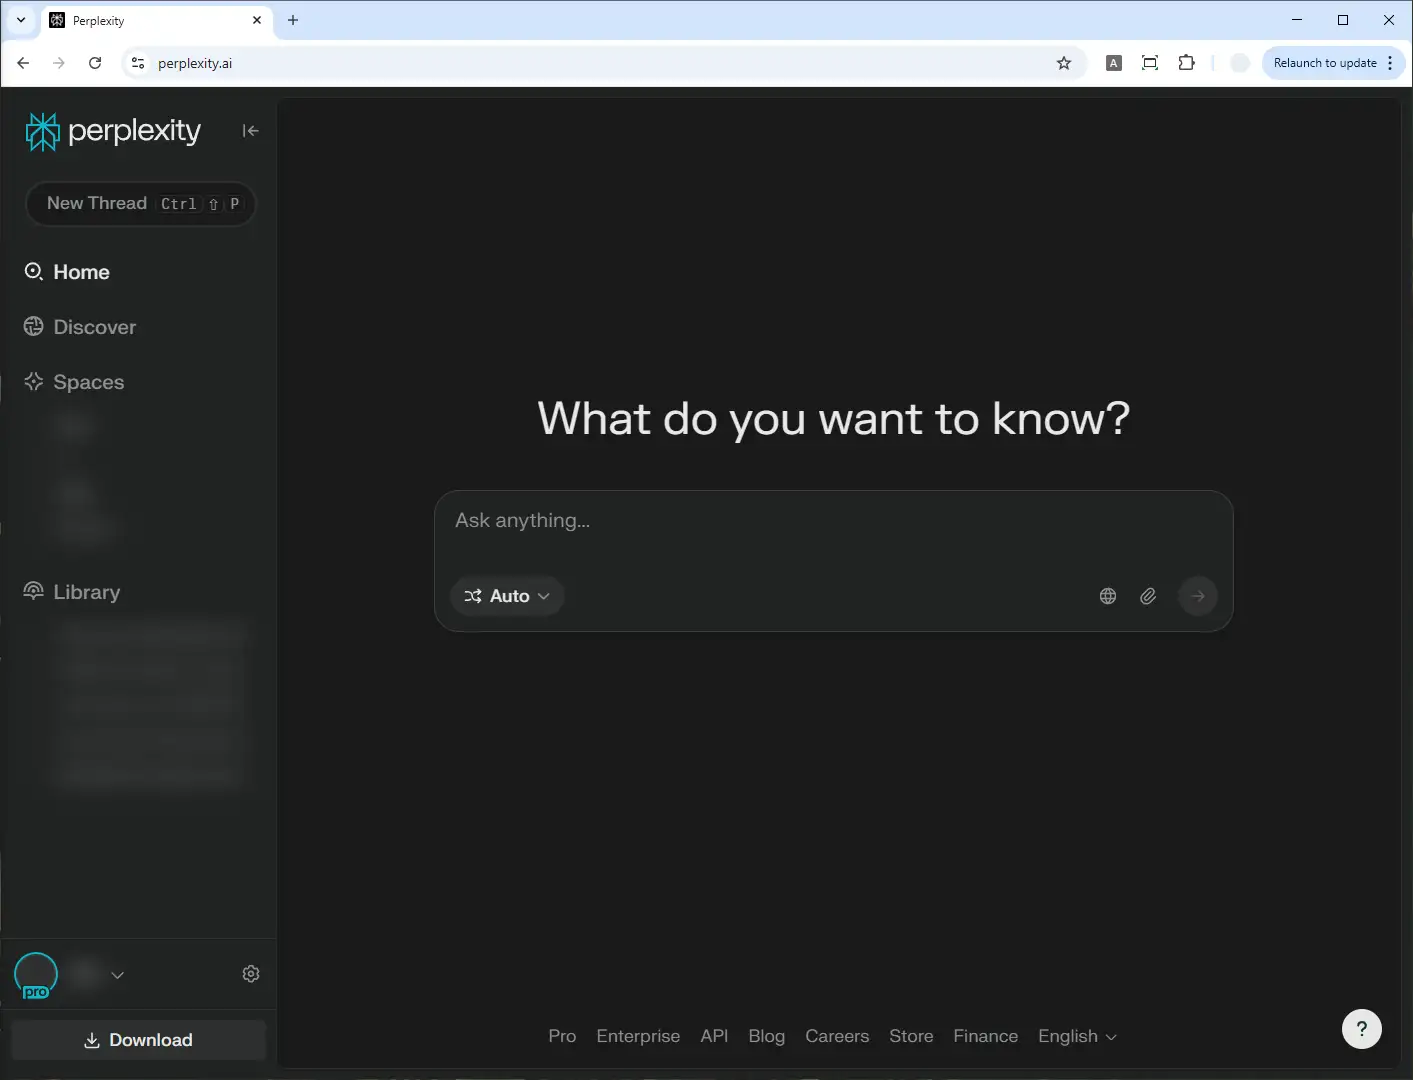The height and width of the screenshot is (1080, 1413).
Task: Open the Chrome profile avatar
Action: (x=1240, y=63)
